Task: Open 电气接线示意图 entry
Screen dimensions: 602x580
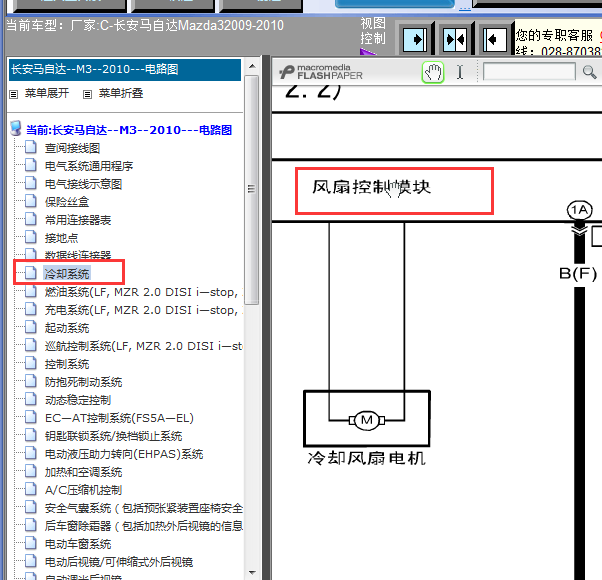Action: (x=83, y=184)
